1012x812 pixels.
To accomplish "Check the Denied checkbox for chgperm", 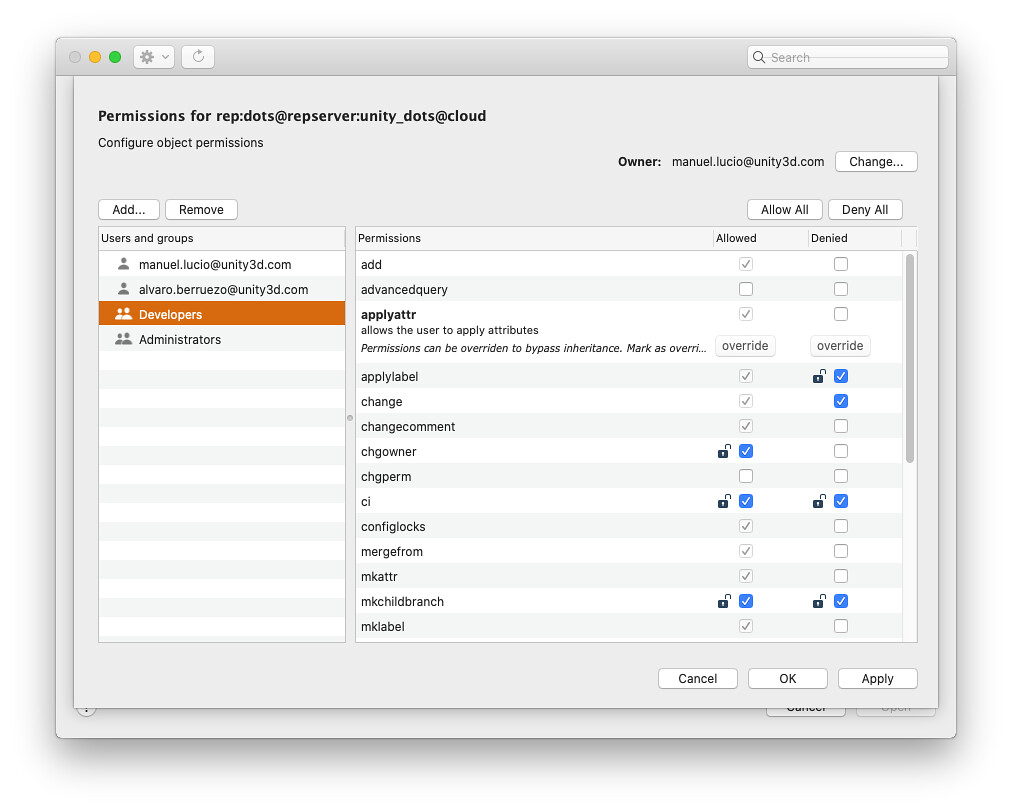I will tap(840, 476).
